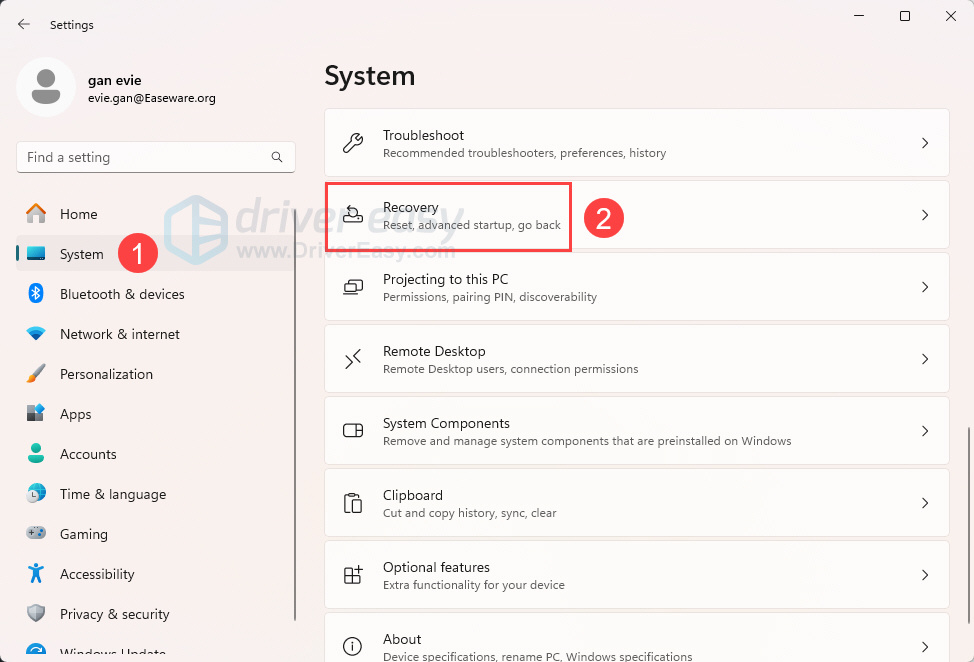Screen dimensions: 974x662
Task: Click the Clipboard icon
Action: click(353, 503)
